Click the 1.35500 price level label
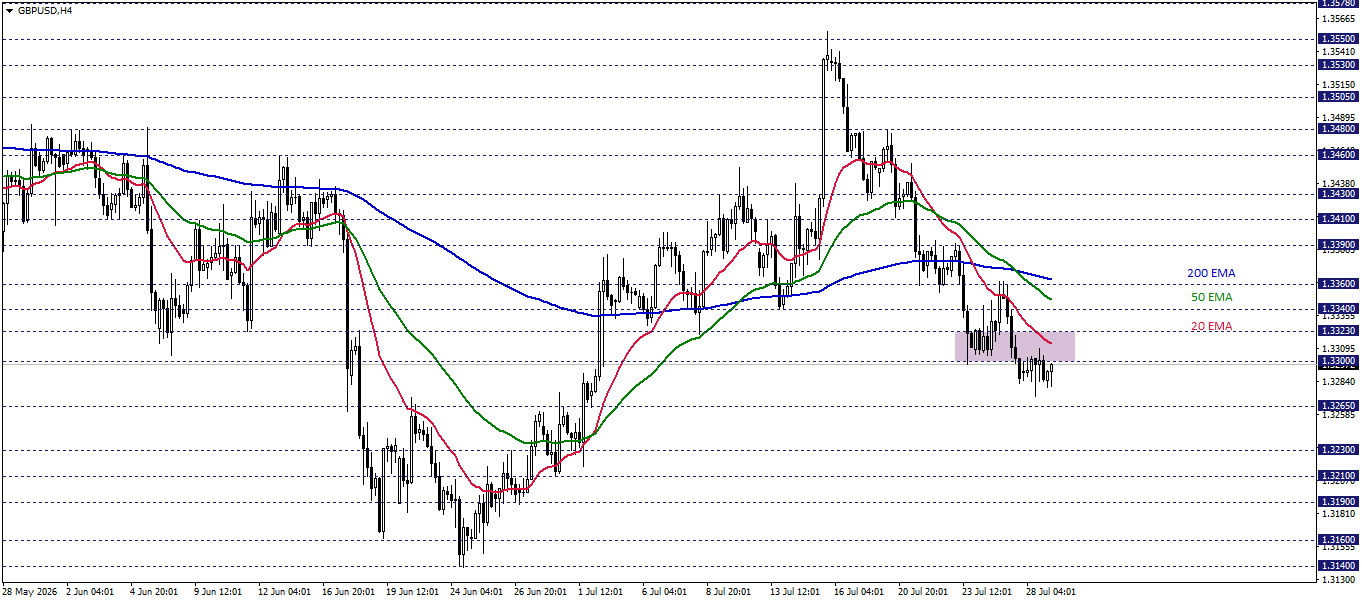The width and height of the screenshot is (1362, 603). (1338, 39)
